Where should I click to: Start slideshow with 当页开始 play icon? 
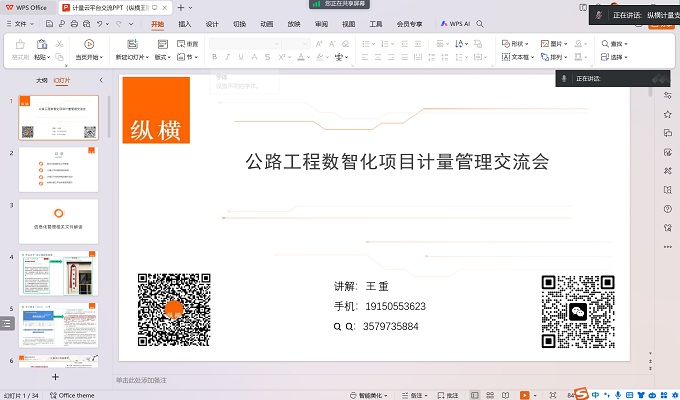coord(89,44)
